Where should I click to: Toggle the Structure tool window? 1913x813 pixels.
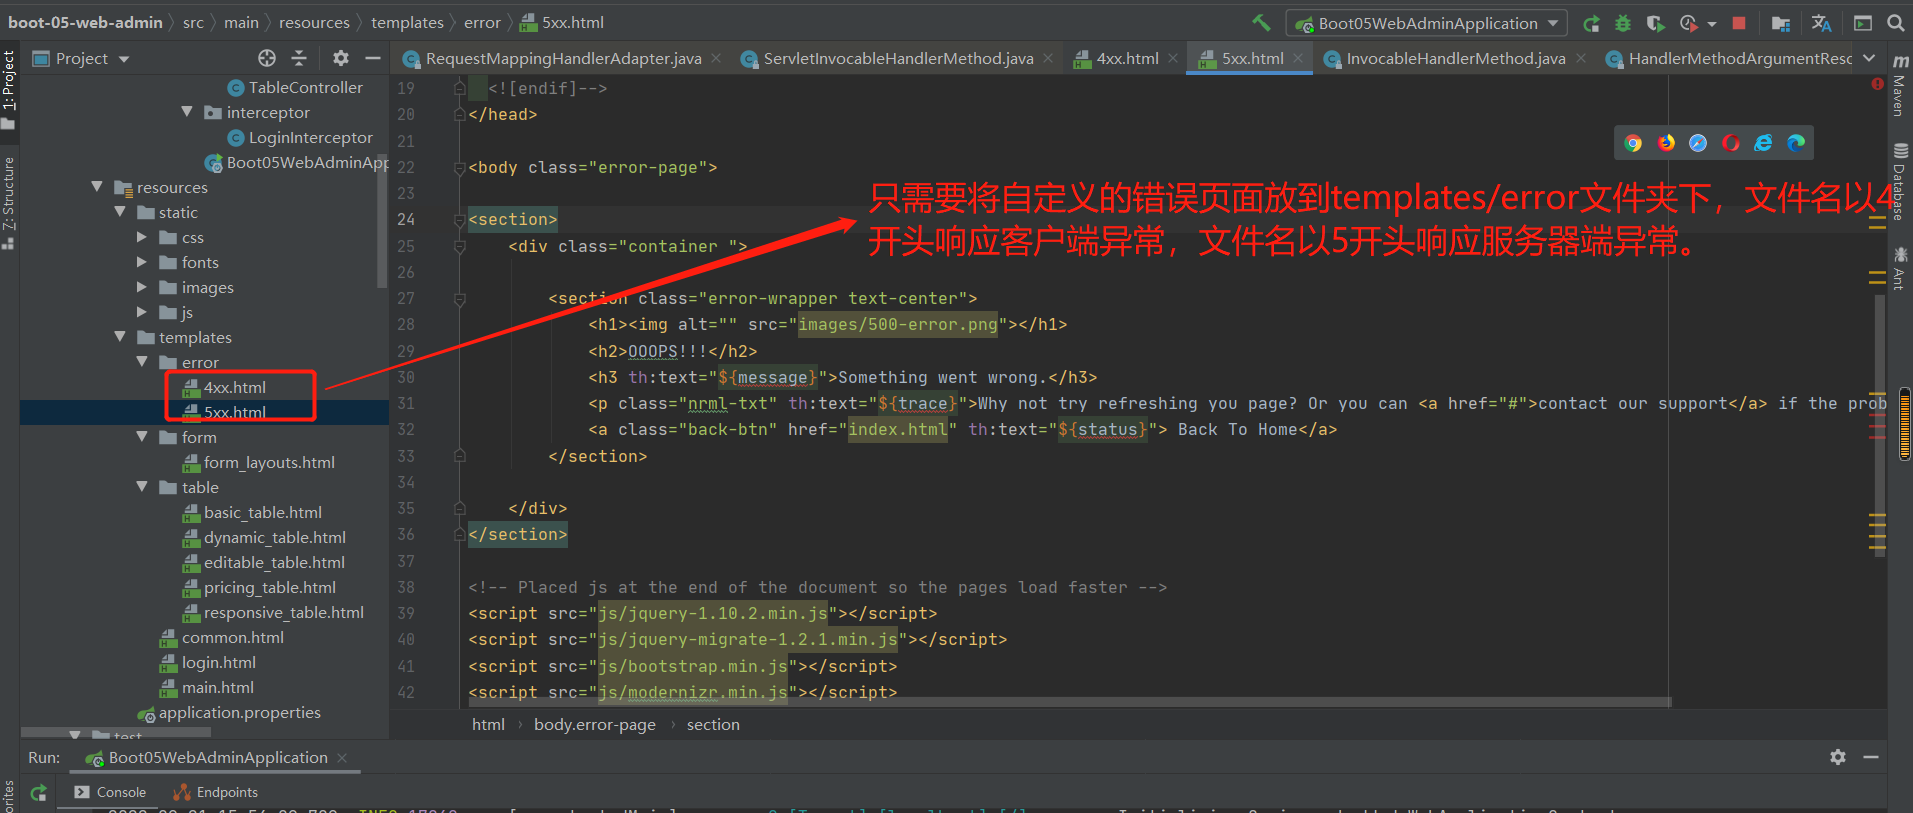[x=9, y=203]
